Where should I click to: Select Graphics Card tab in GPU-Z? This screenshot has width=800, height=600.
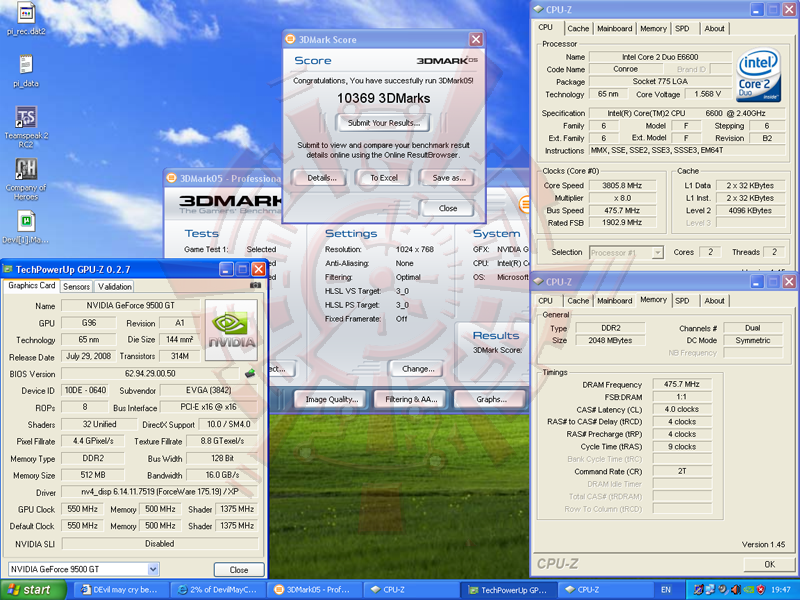(x=32, y=286)
